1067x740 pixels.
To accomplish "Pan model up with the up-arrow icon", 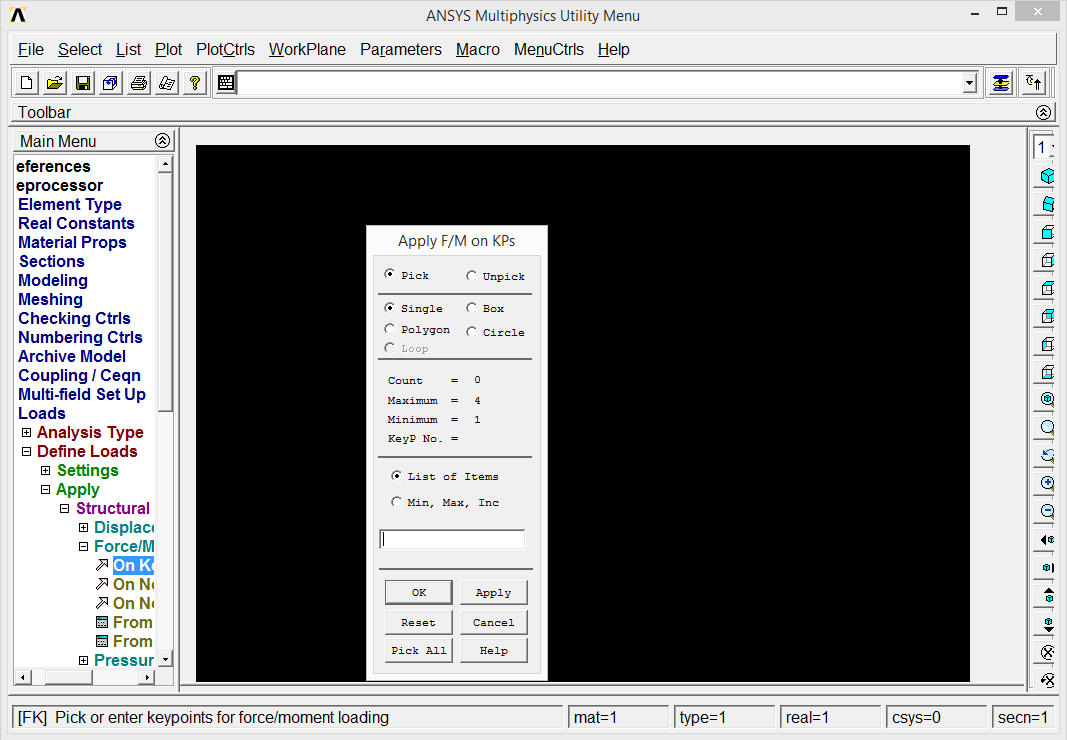I will pos(1047,595).
